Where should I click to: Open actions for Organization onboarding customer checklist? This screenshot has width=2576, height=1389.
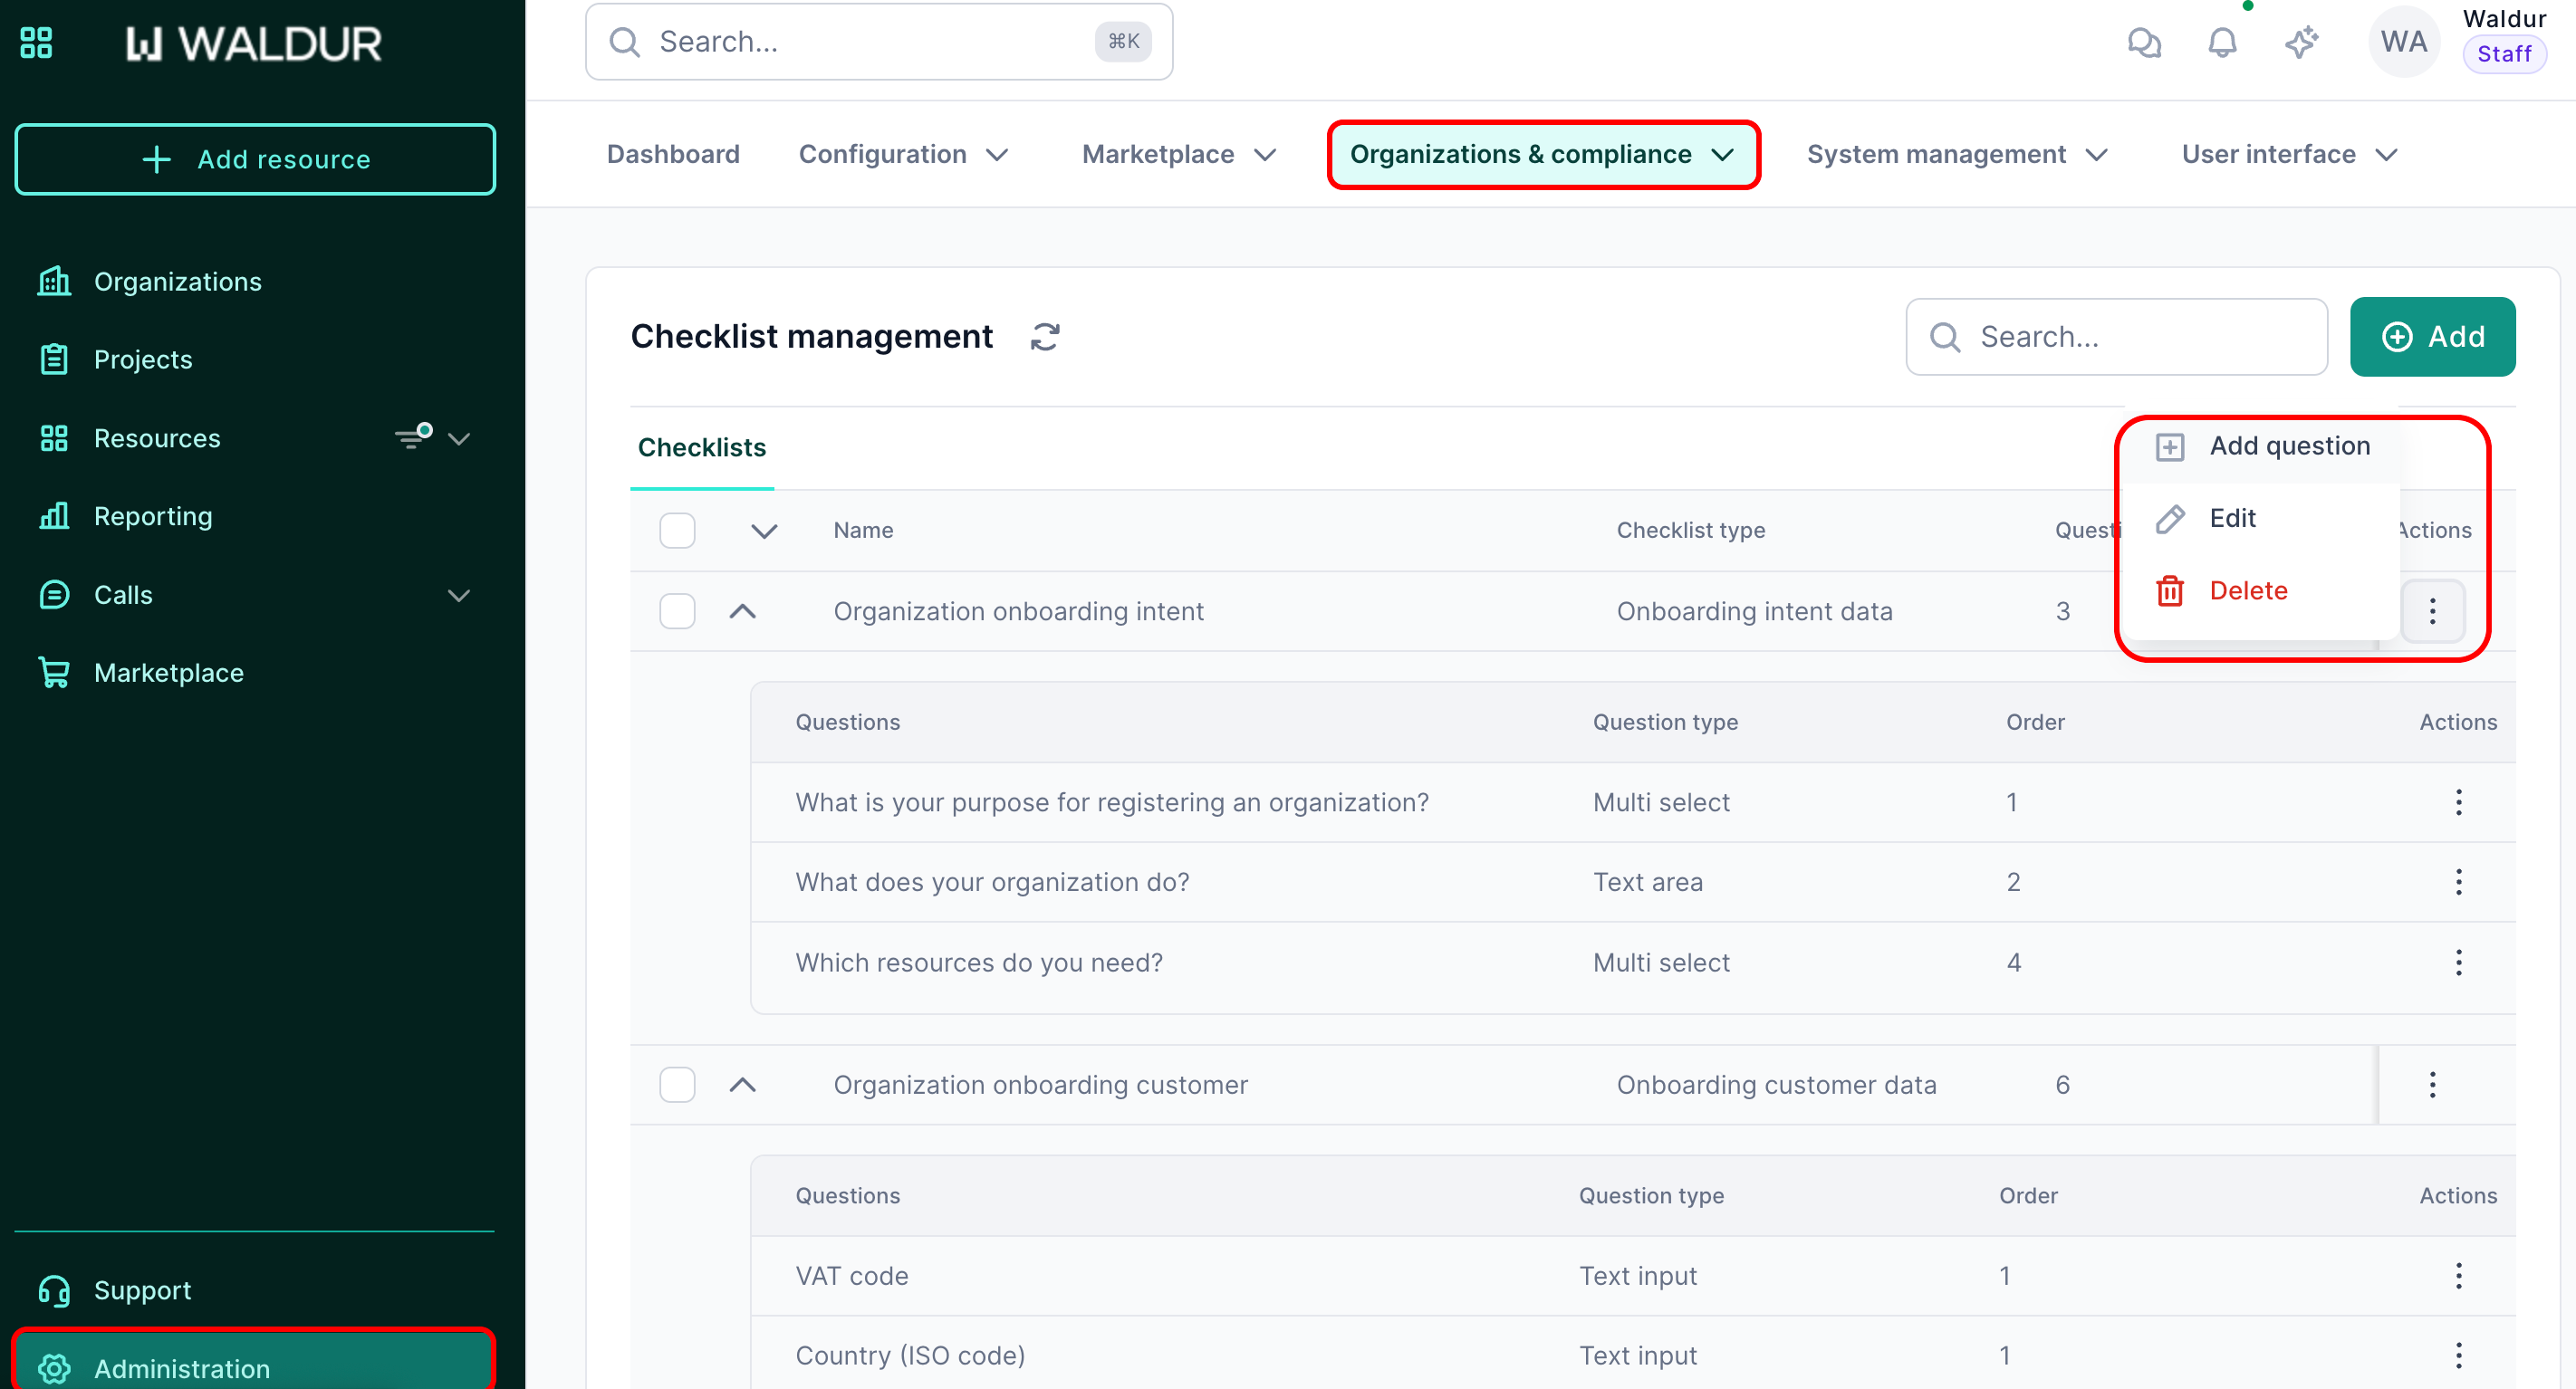2432,1084
